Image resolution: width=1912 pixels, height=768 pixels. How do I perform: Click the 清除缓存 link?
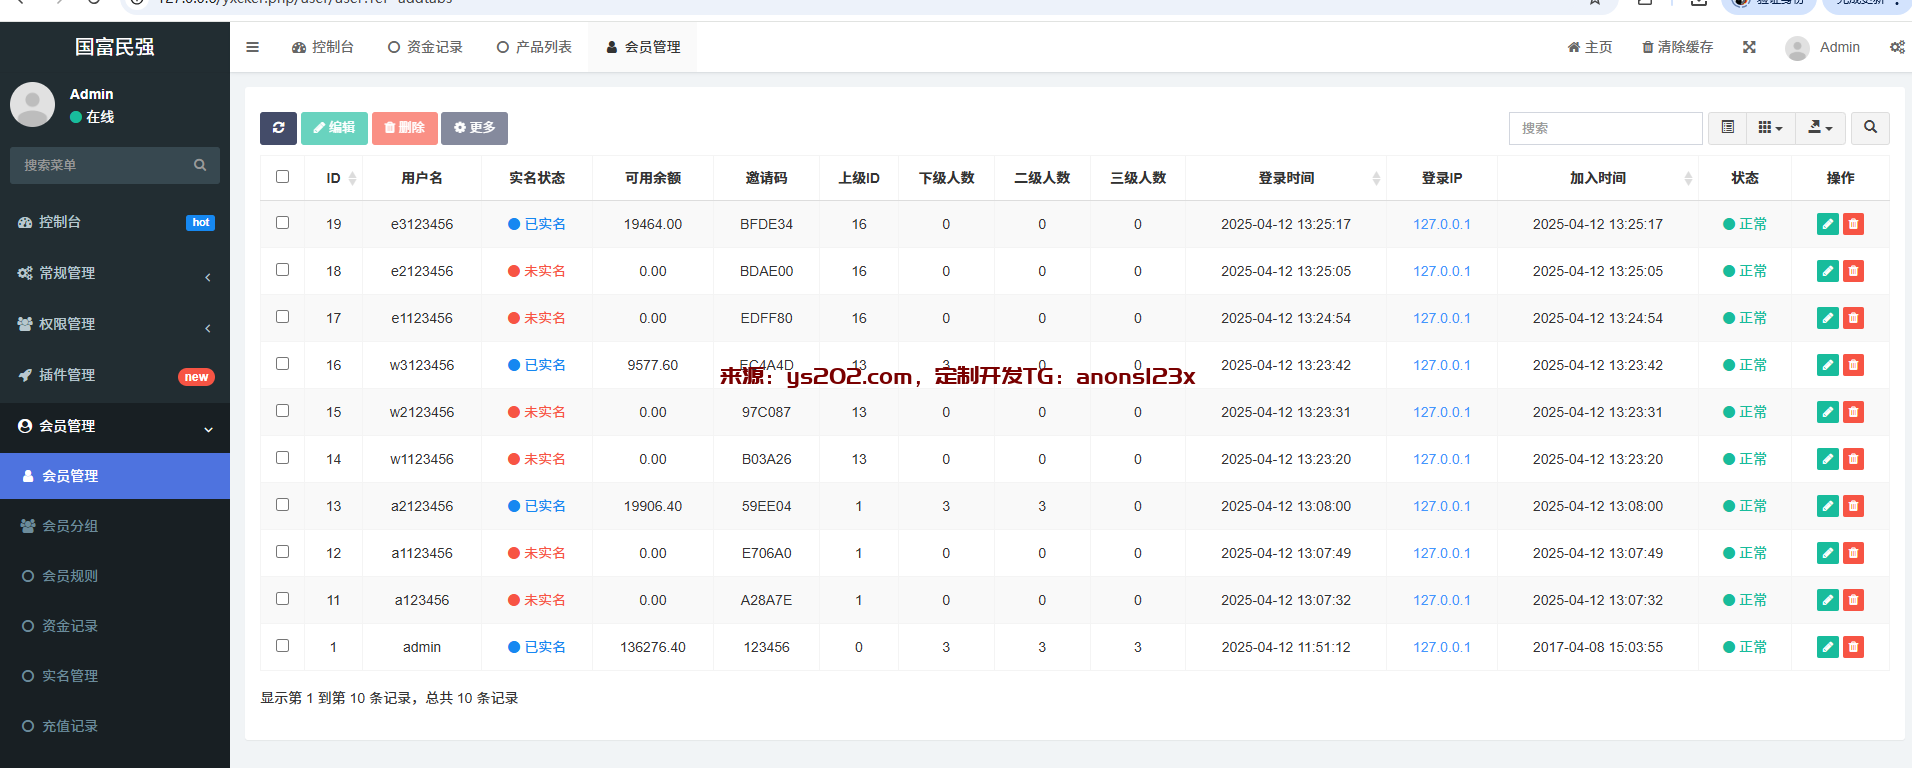pyautogui.click(x=1677, y=47)
